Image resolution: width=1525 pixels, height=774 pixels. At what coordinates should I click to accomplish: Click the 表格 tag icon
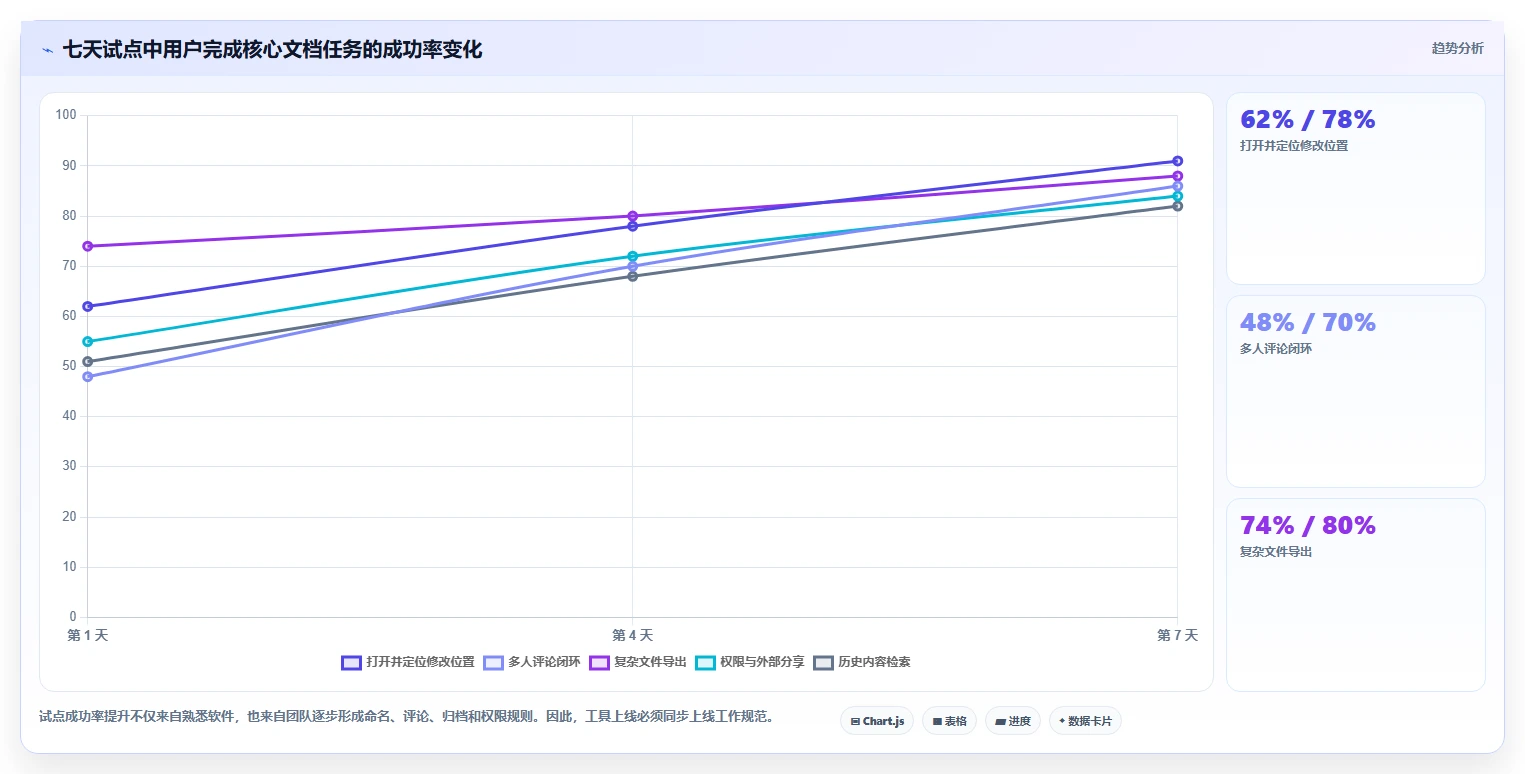click(937, 721)
